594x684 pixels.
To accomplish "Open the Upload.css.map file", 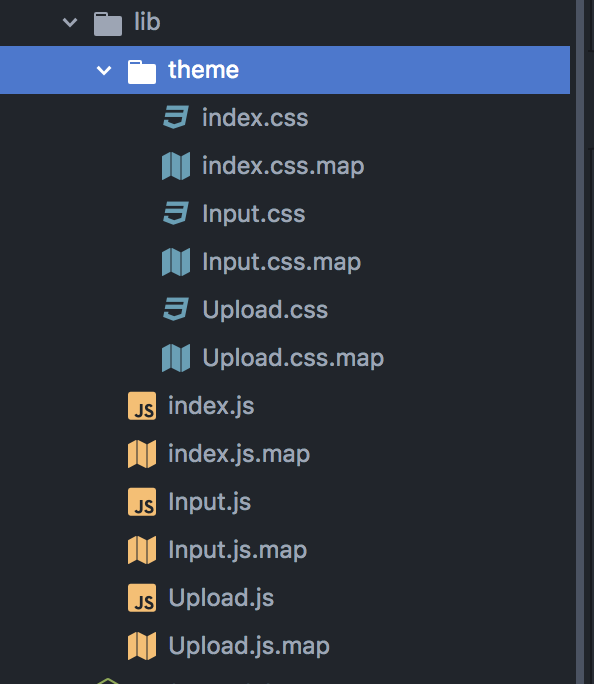I will coord(293,359).
